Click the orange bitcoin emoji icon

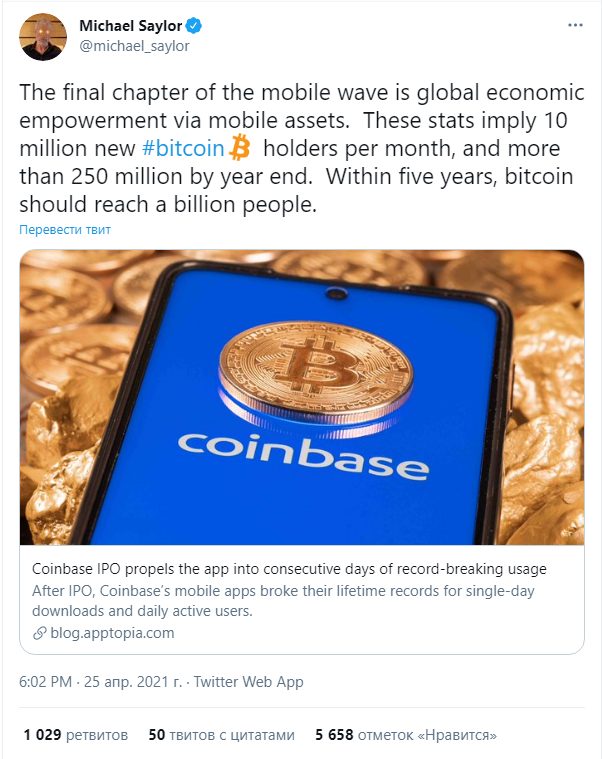point(239,148)
